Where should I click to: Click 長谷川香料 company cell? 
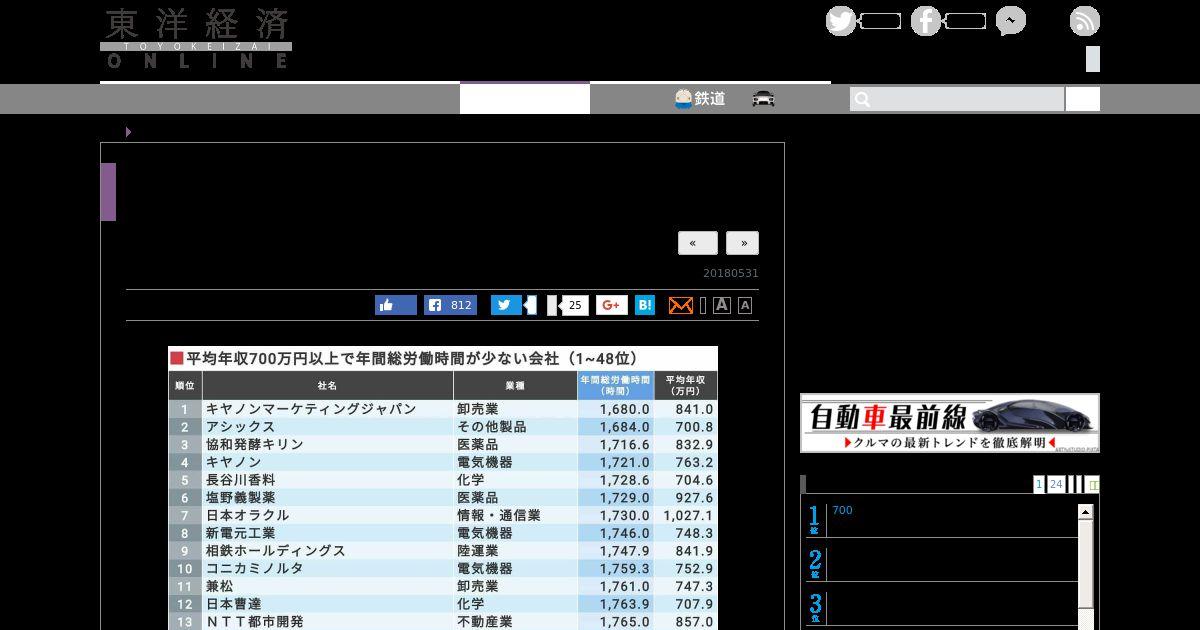tap(240, 480)
